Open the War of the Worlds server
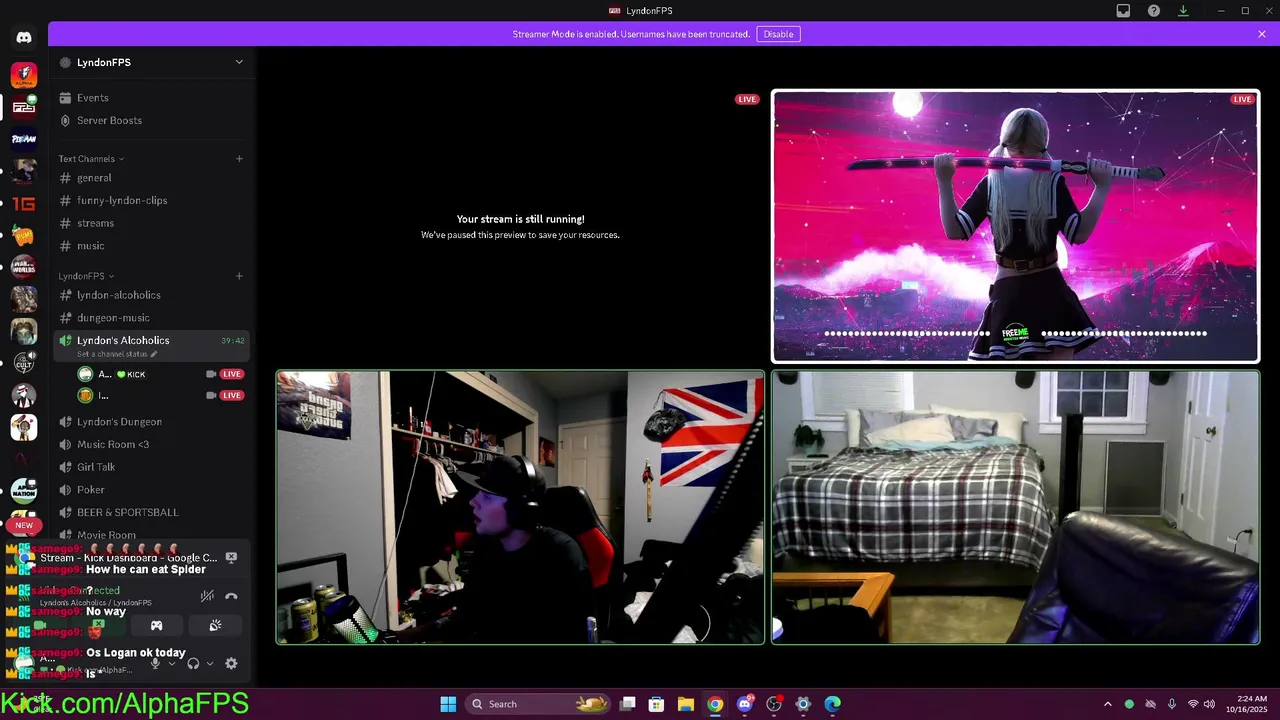This screenshot has width=1280, height=720. coord(24,267)
